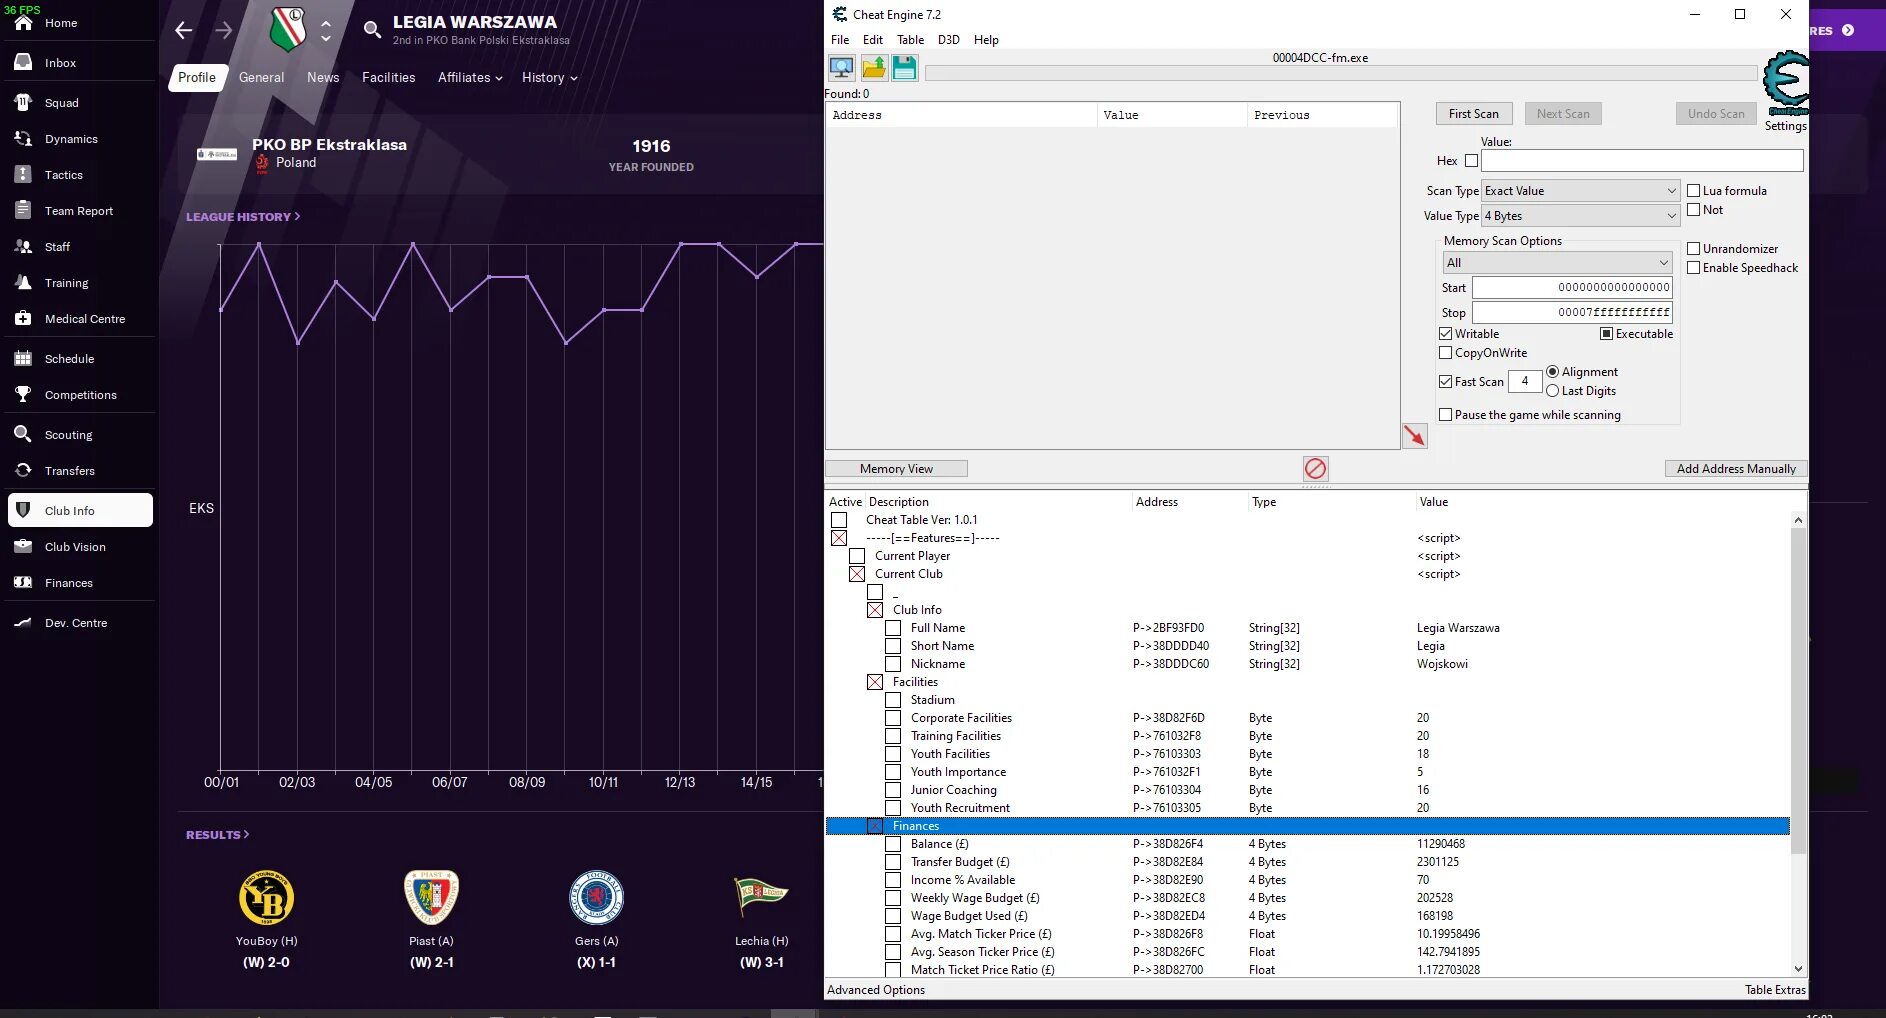Toggle the Fast Scan checkbox
Viewport: 1886px width, 1018px height.
pyautogui.click(x=1445, y=381)
